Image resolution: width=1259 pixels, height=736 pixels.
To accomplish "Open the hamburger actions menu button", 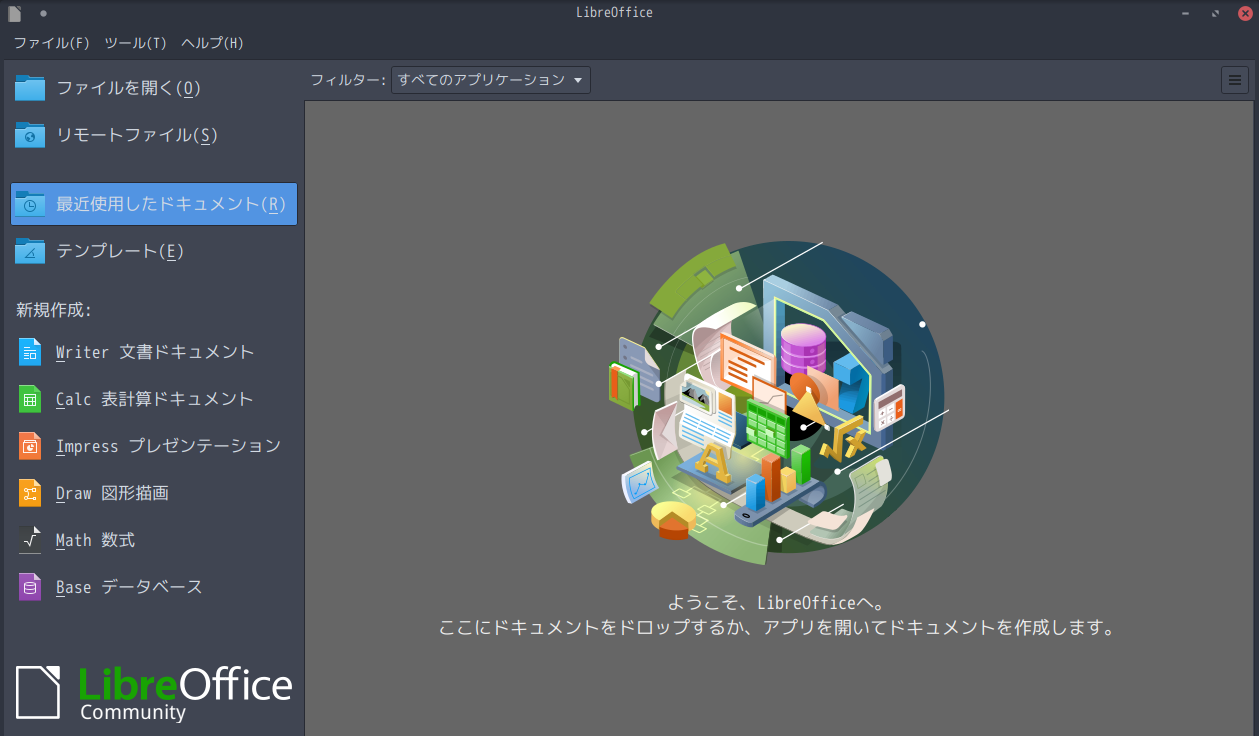I will click(x=1235, y=80).
